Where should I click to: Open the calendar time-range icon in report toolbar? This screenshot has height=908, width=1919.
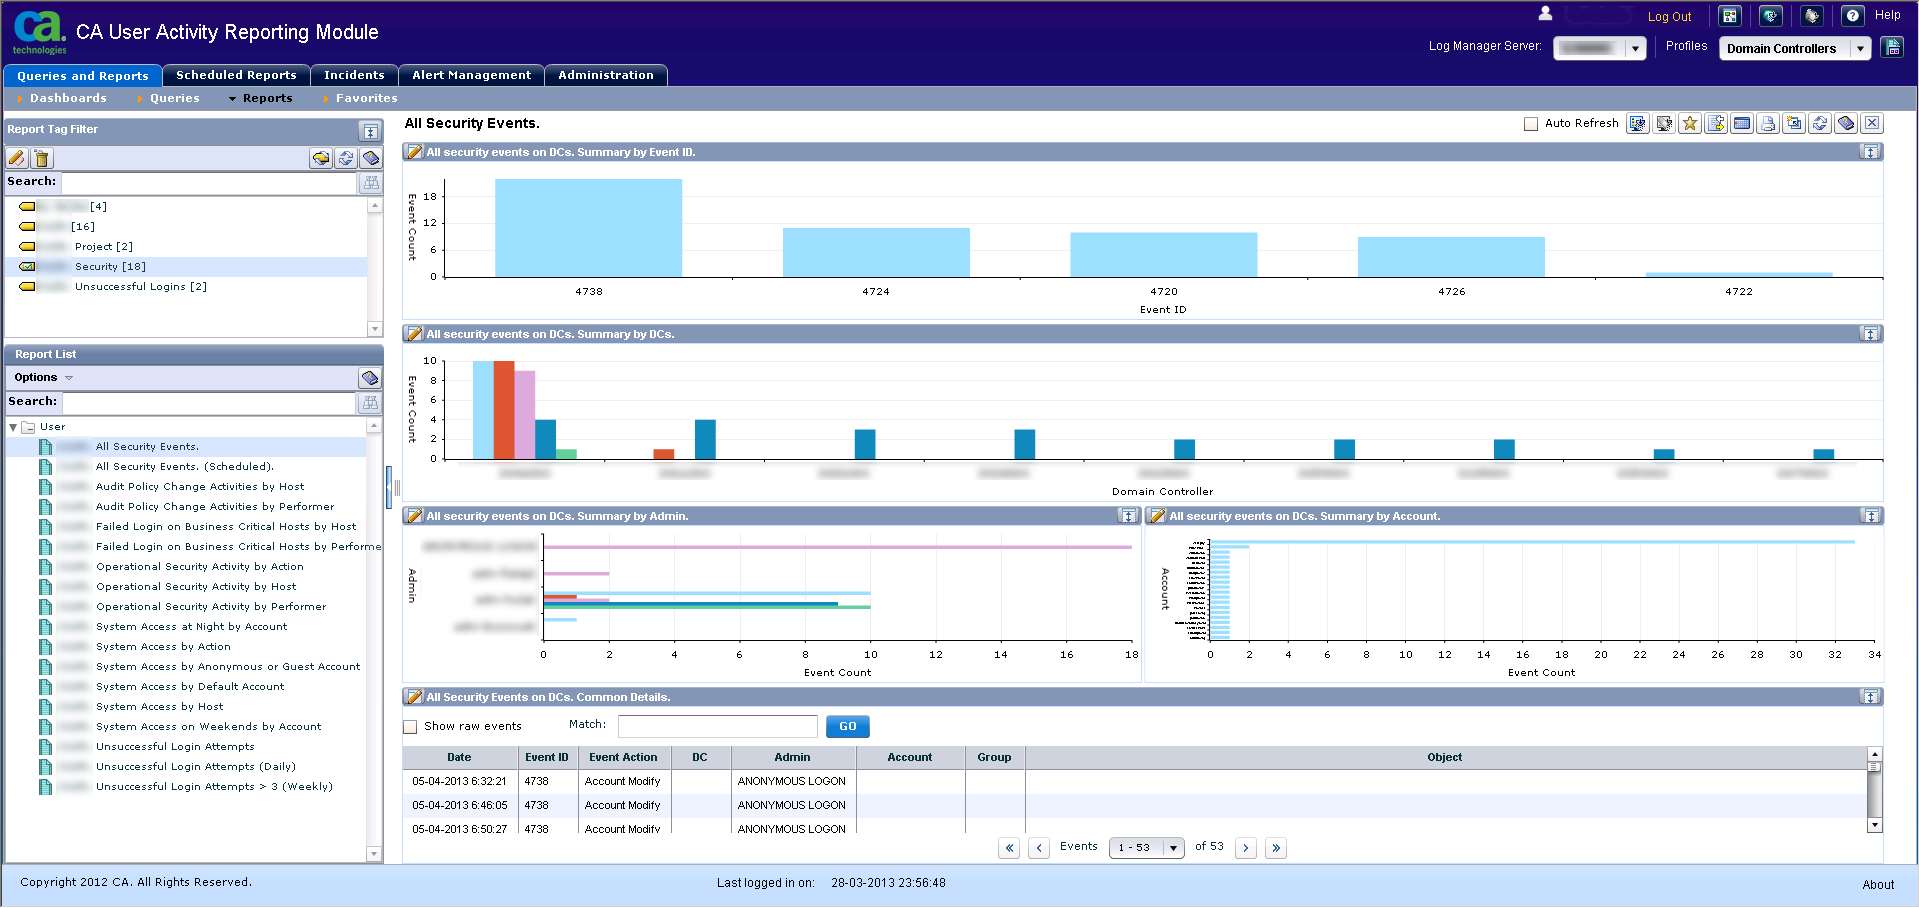[1742, 123]
